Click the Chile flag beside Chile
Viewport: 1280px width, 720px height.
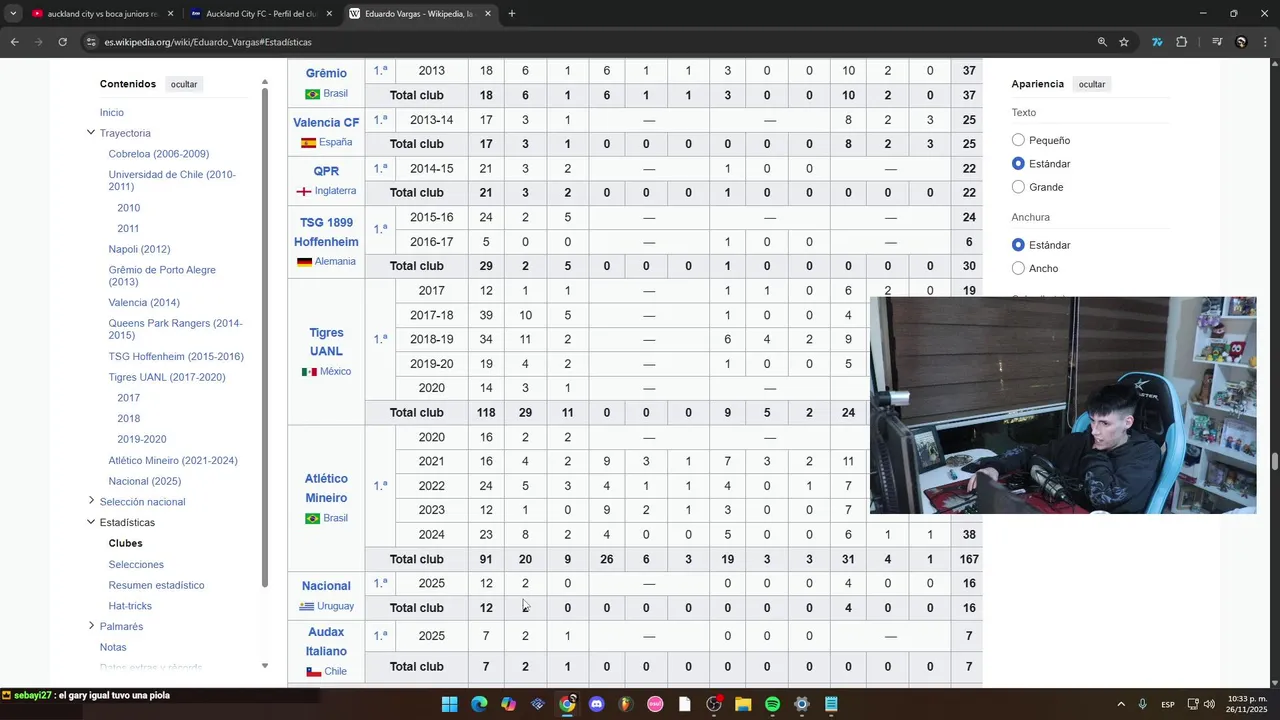pyautogui.click(x=314, y=672)
